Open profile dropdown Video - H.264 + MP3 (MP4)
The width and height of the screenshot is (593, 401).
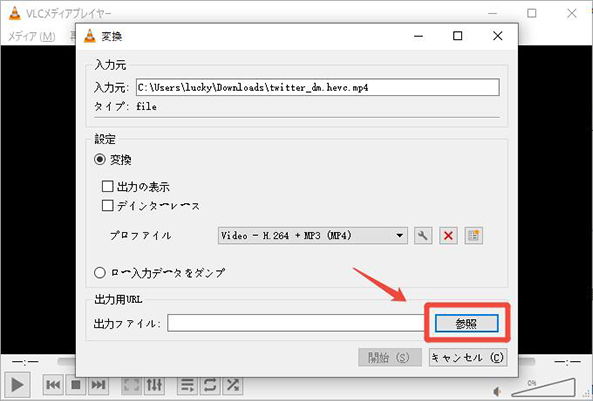(x=312, y=236)
